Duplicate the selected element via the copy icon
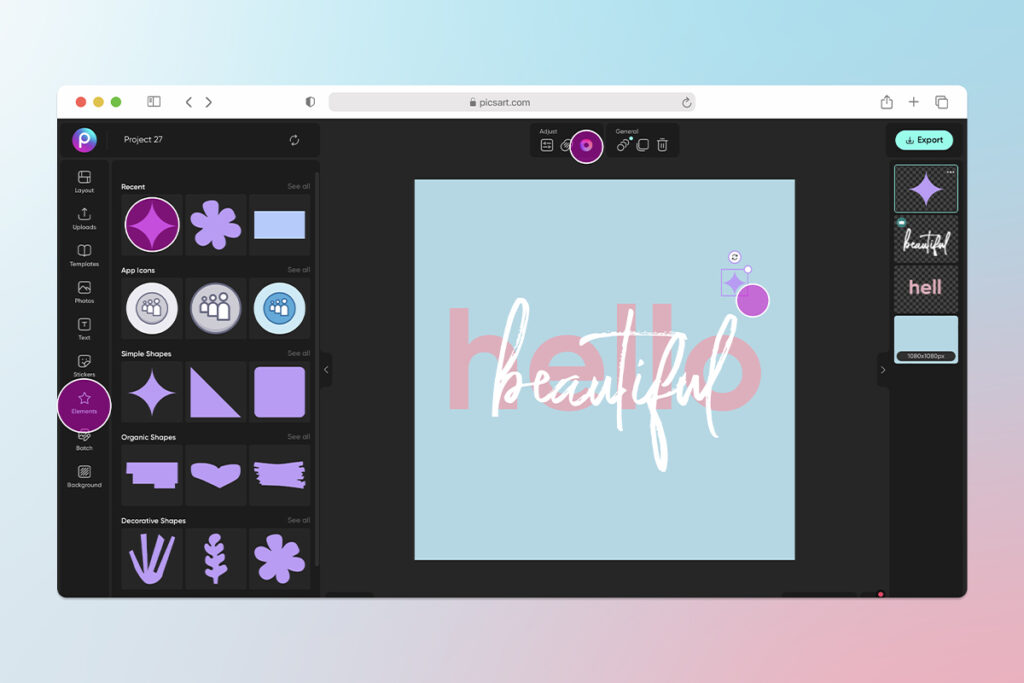The image size is (1024, 683). [643, 146]
